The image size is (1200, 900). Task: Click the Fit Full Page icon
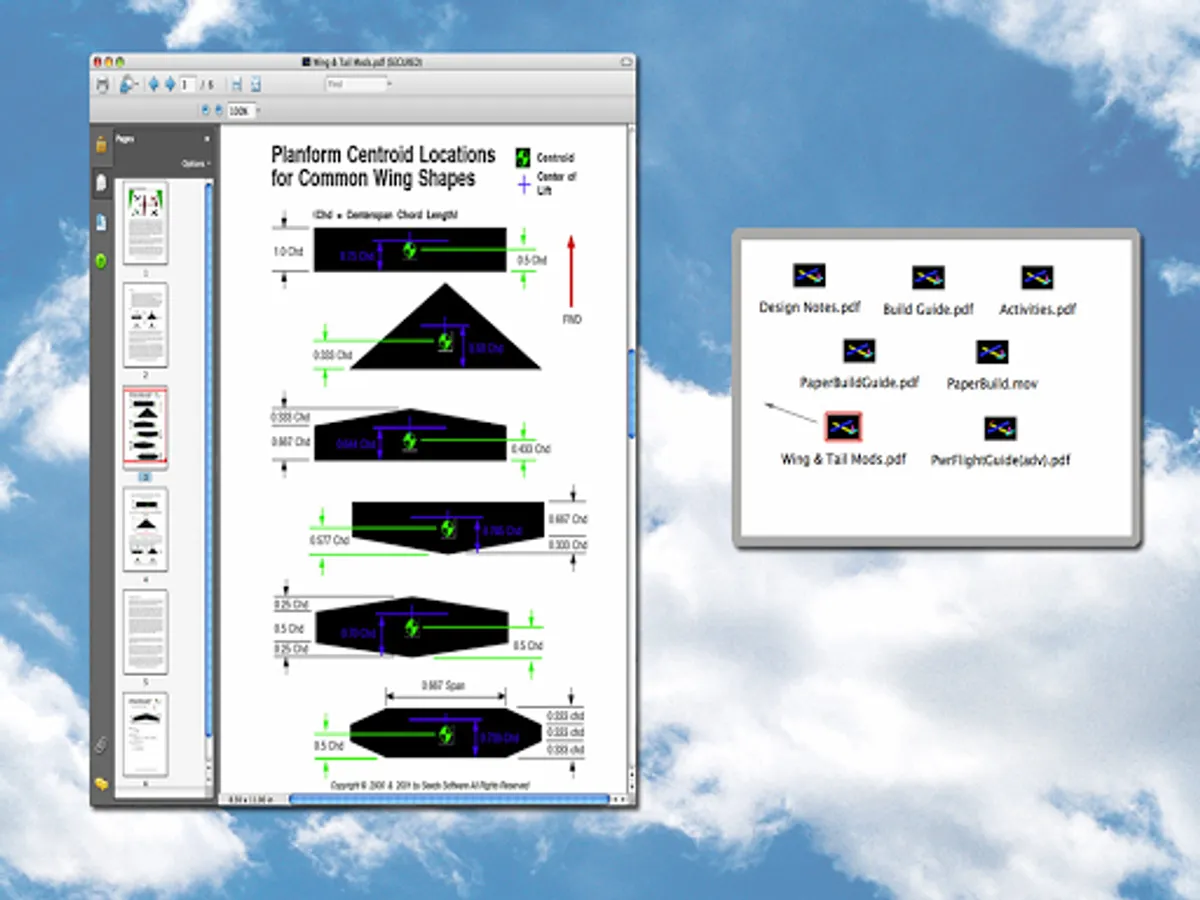255,85
